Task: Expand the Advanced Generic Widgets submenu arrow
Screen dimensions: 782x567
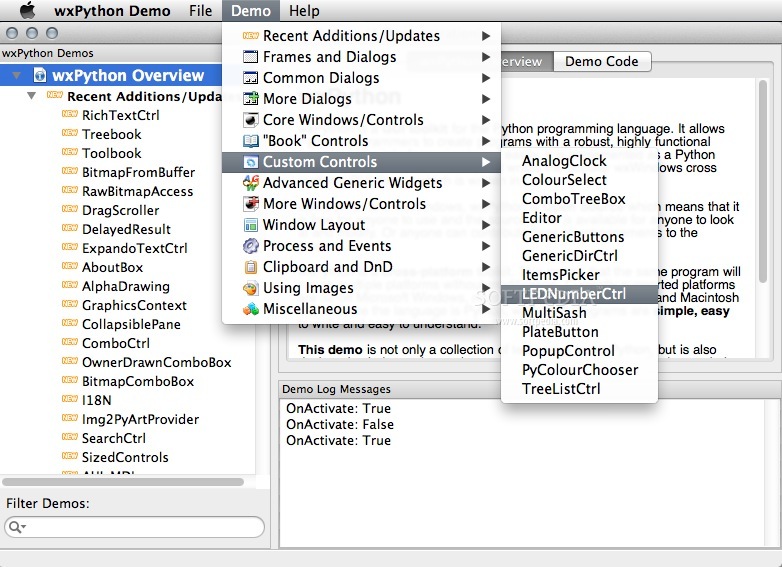Action: pos(486,183)
